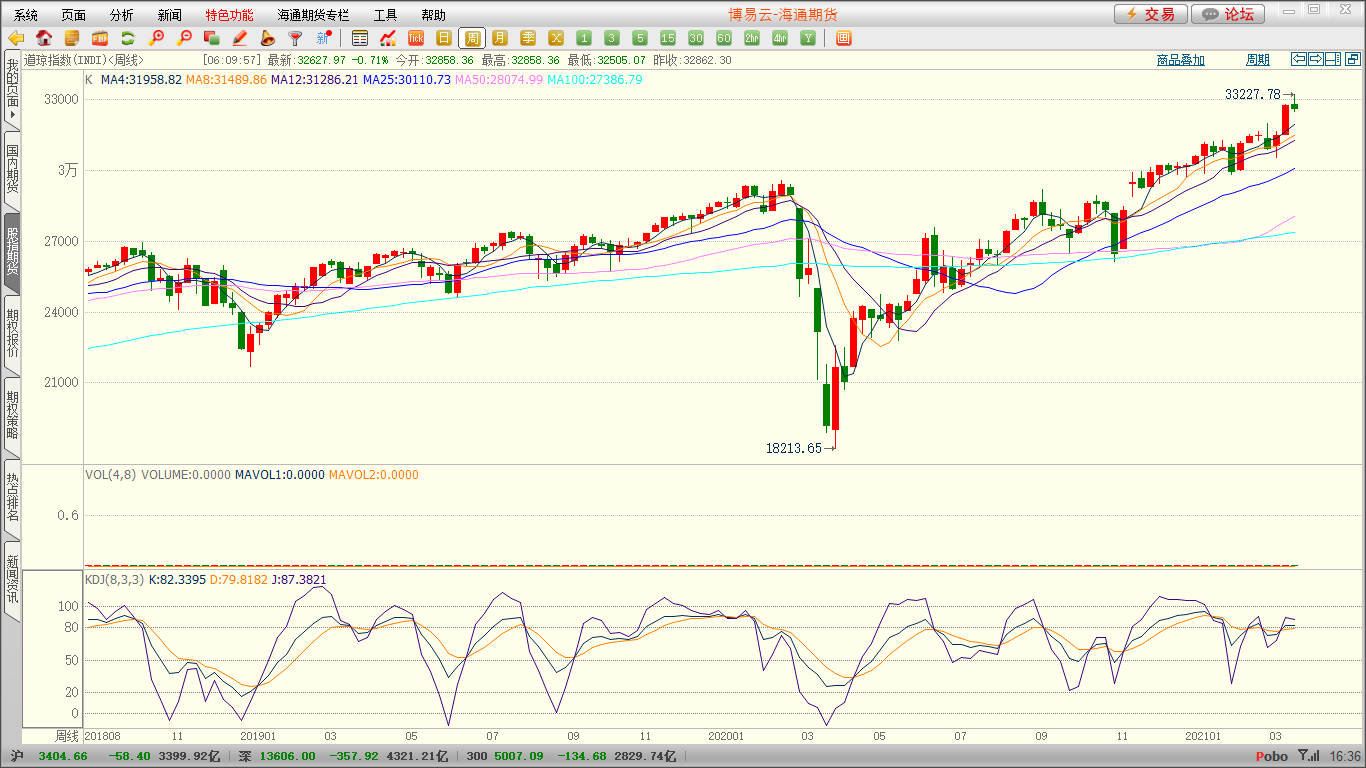Select the 2hr period
Screen dimensions: 1366x768
(x=752, y=38)
